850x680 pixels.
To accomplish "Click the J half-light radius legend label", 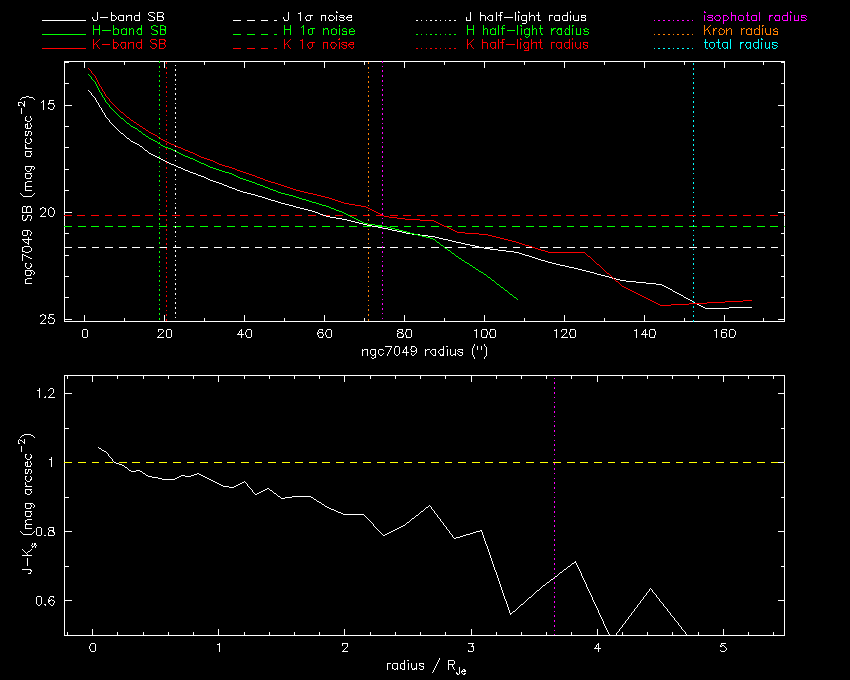I will pos(527,18).
